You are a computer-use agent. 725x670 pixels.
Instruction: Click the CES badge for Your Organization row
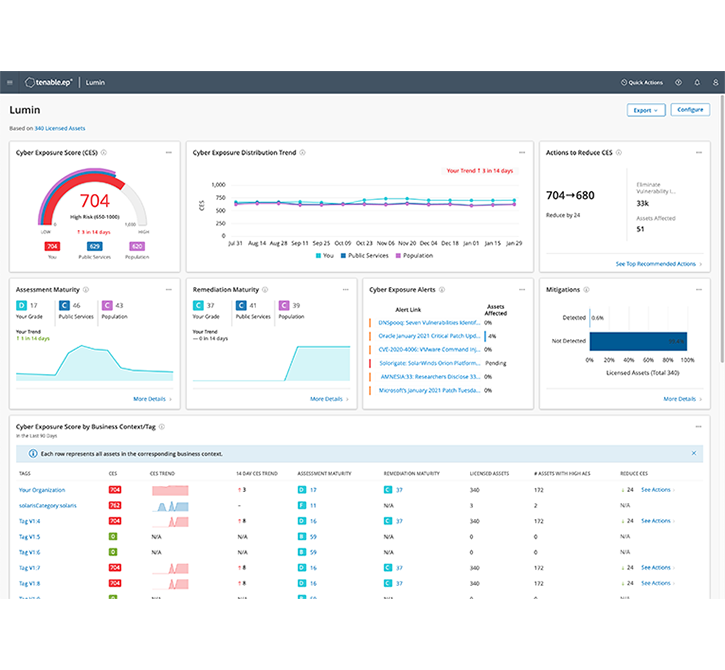115,490
